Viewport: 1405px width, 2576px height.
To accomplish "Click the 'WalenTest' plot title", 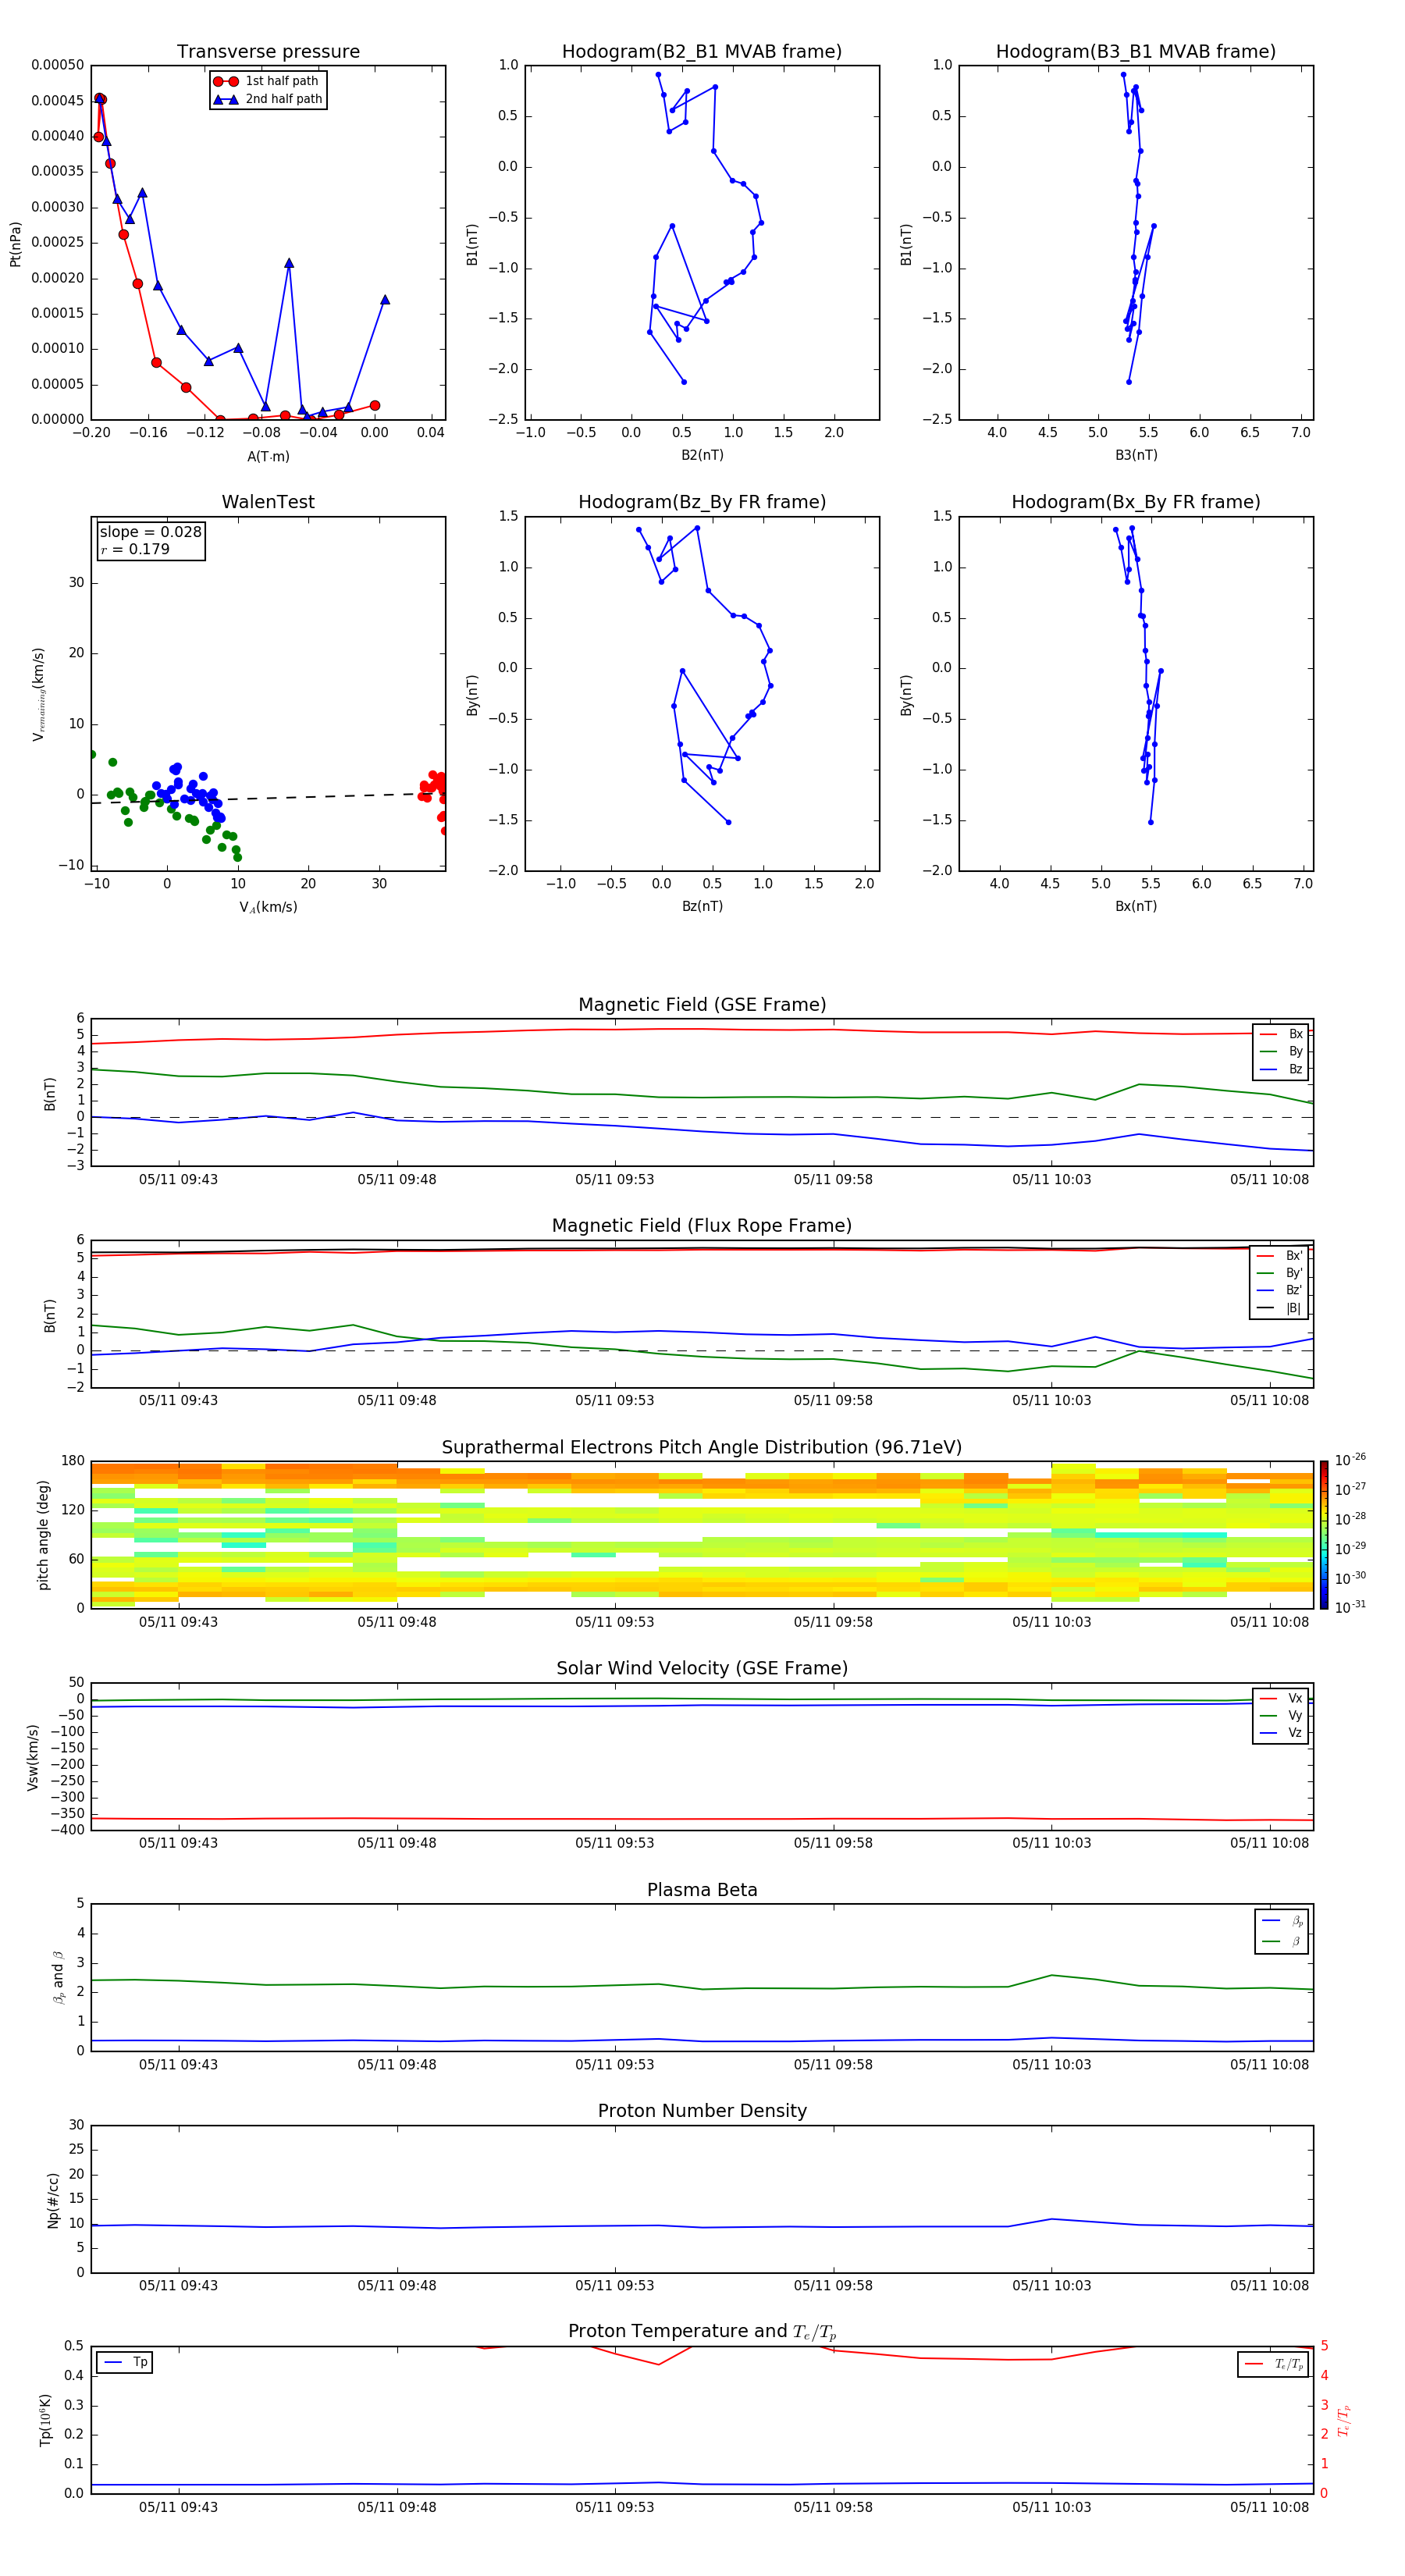I will (268, 502).
